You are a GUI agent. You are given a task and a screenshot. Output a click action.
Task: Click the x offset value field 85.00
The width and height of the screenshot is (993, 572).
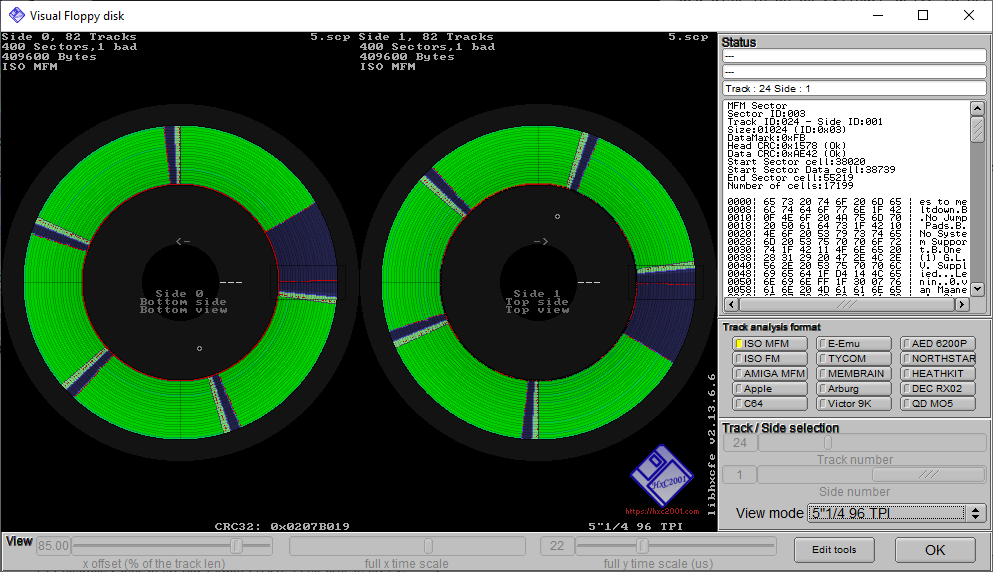53,545
